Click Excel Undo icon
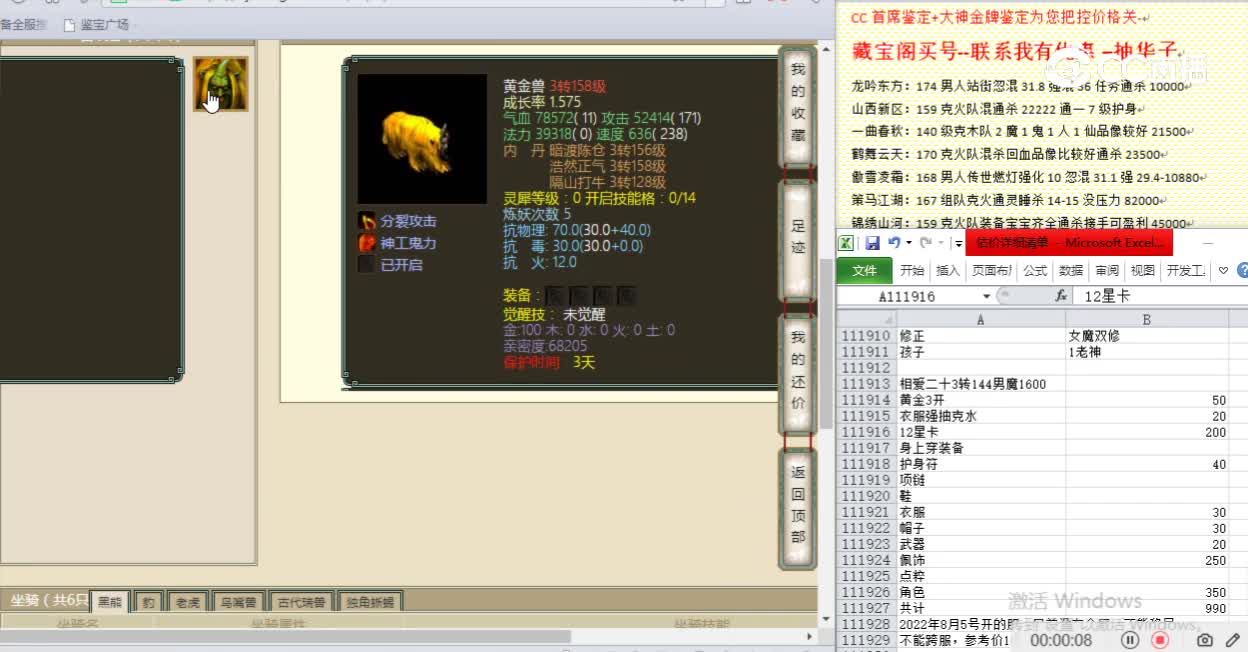 [x=894, y=243]
